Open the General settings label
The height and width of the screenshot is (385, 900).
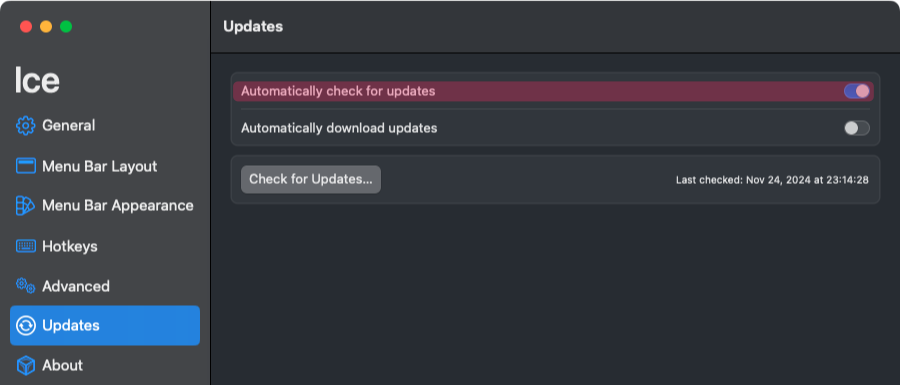69,126
